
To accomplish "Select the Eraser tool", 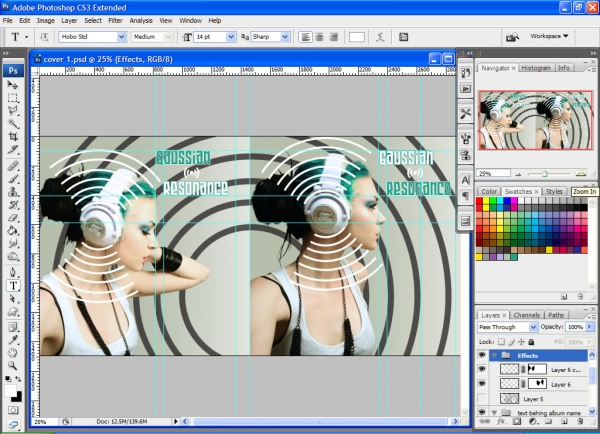I will coord(13,217).
